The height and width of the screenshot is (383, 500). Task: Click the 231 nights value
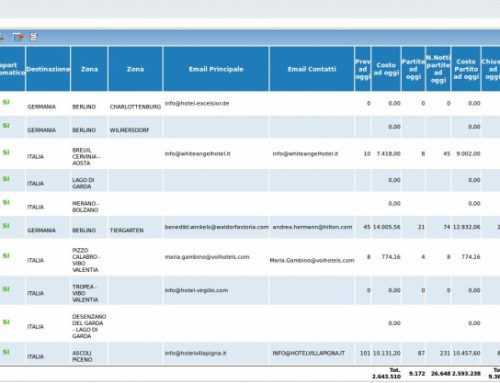[x=445, y=353]
